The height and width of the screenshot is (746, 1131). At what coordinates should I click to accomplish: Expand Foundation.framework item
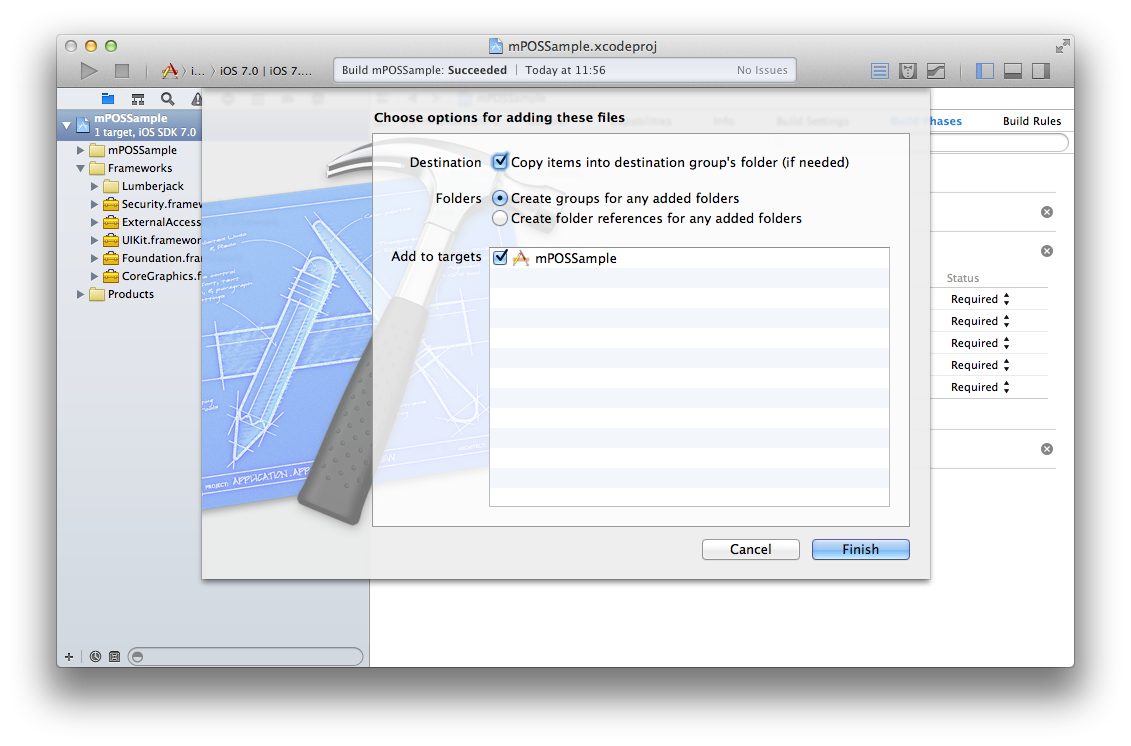[94, 258]
